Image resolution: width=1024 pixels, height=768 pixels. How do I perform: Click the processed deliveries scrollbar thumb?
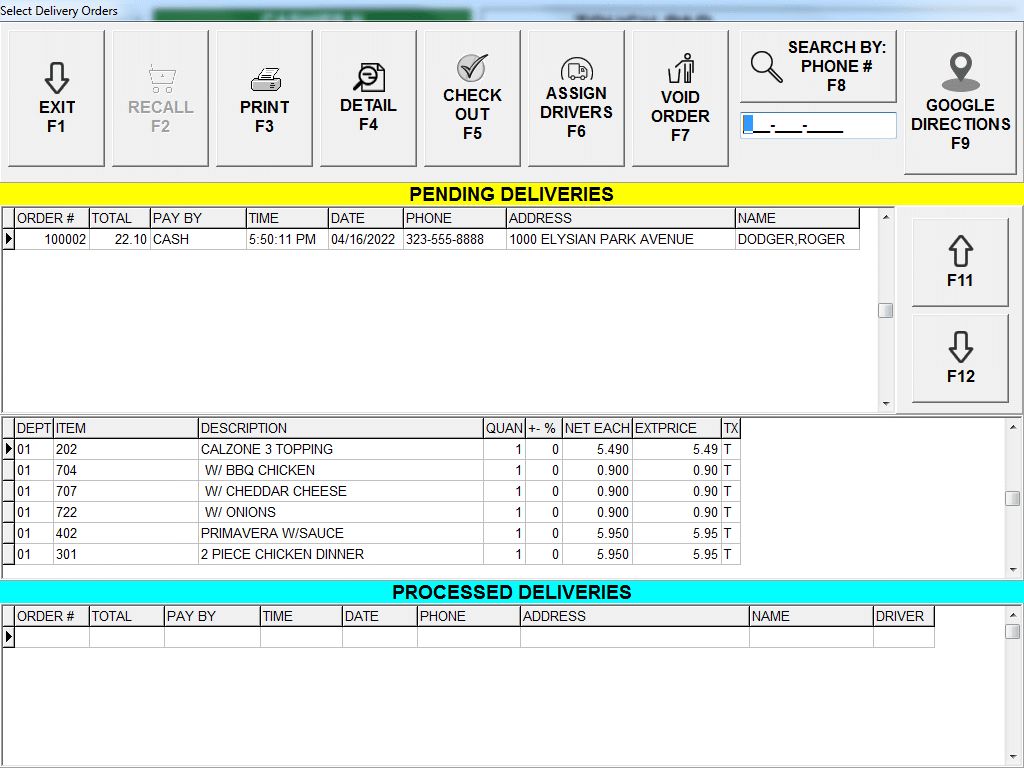(1012, 631)
